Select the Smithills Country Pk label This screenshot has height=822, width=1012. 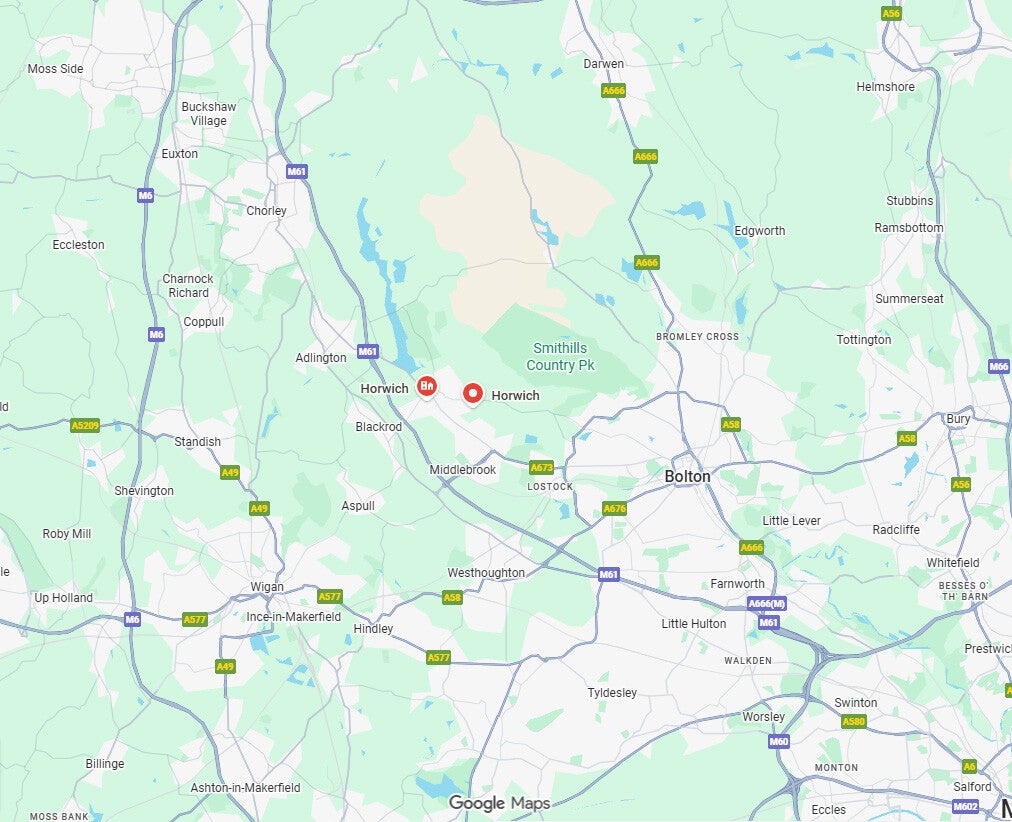[x=560, y=357]
